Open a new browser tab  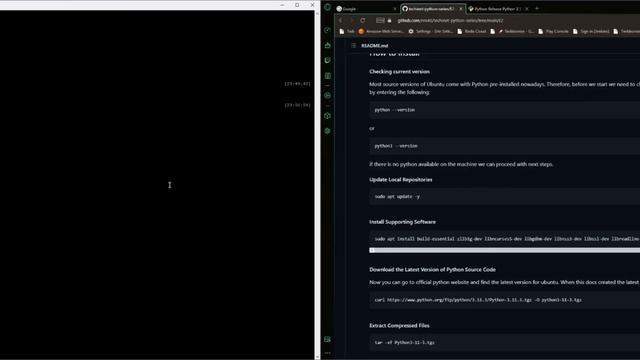pos(537,9)
